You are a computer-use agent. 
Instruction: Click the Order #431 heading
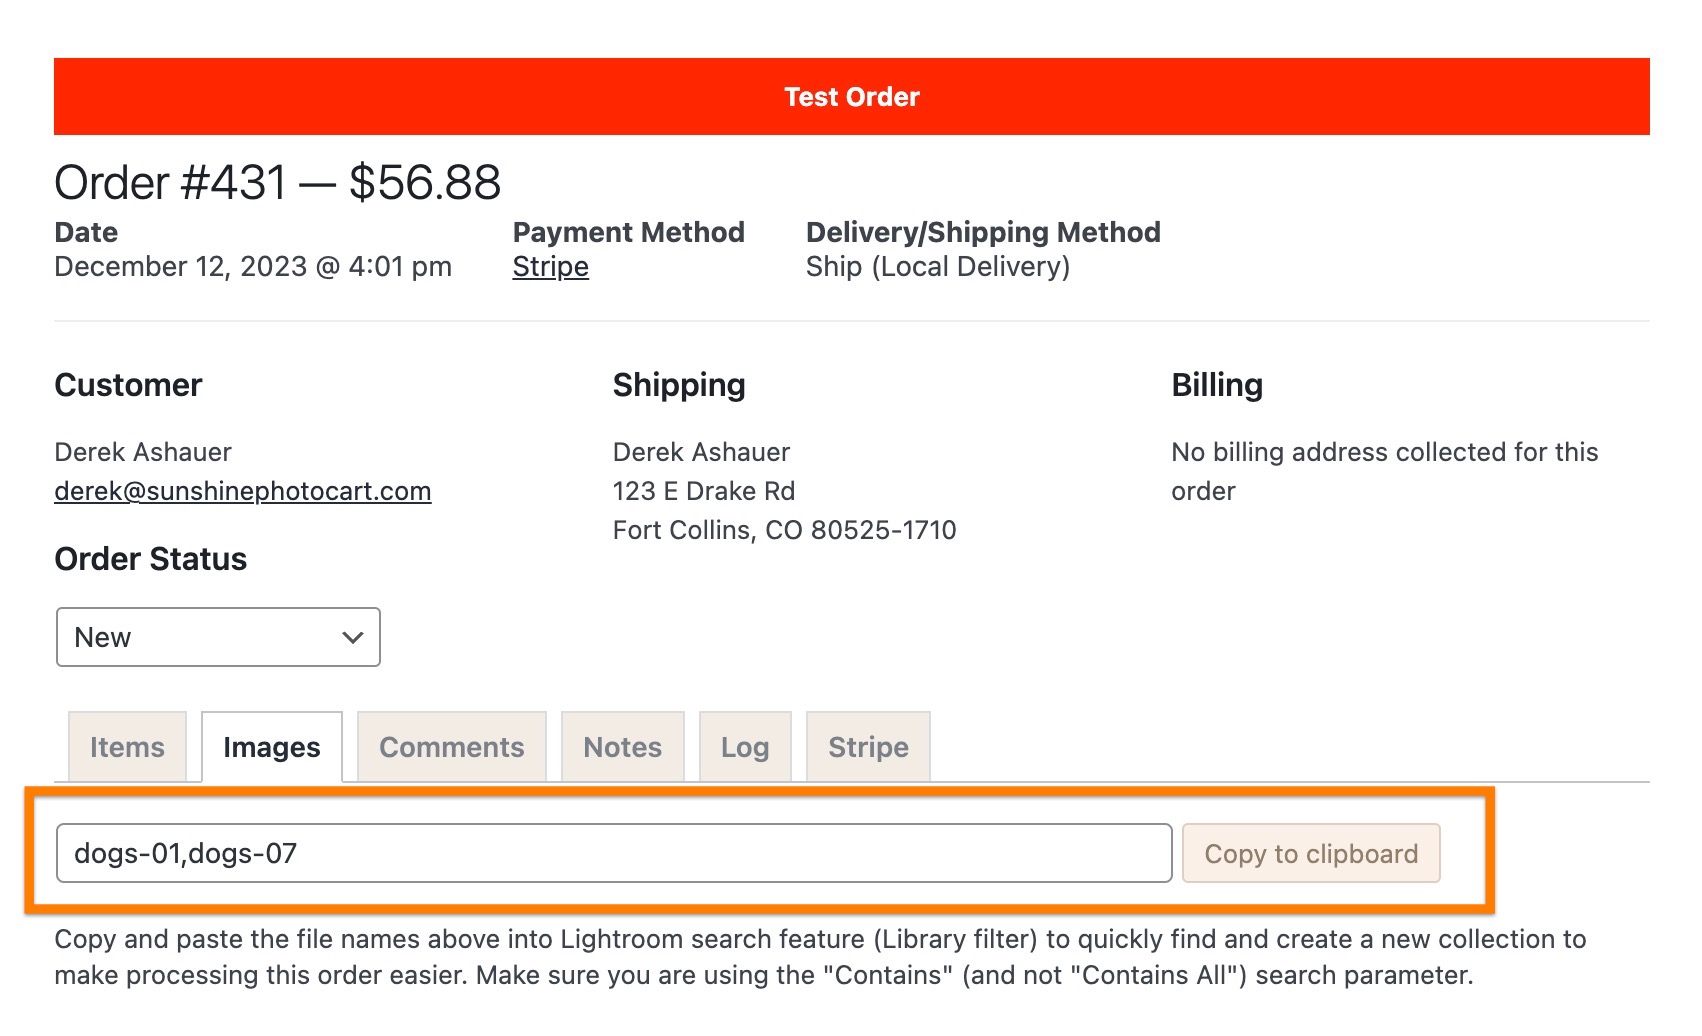278,183
